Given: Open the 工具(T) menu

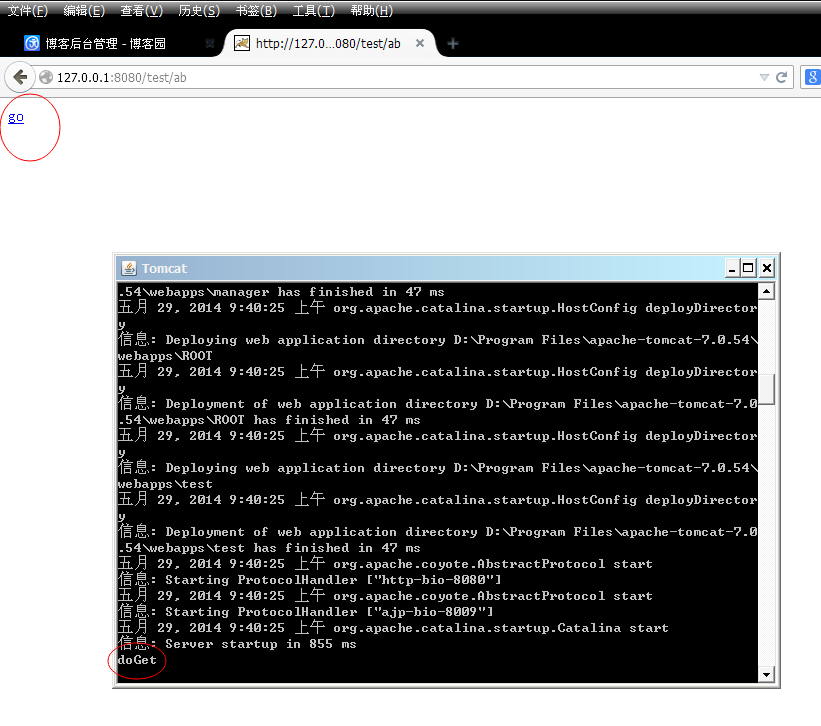Looking at the screenshot, I should (x=314, y=10).
